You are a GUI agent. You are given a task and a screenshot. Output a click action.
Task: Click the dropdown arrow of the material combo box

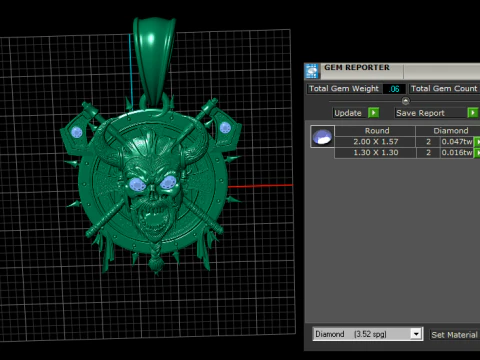pos(416,334)
